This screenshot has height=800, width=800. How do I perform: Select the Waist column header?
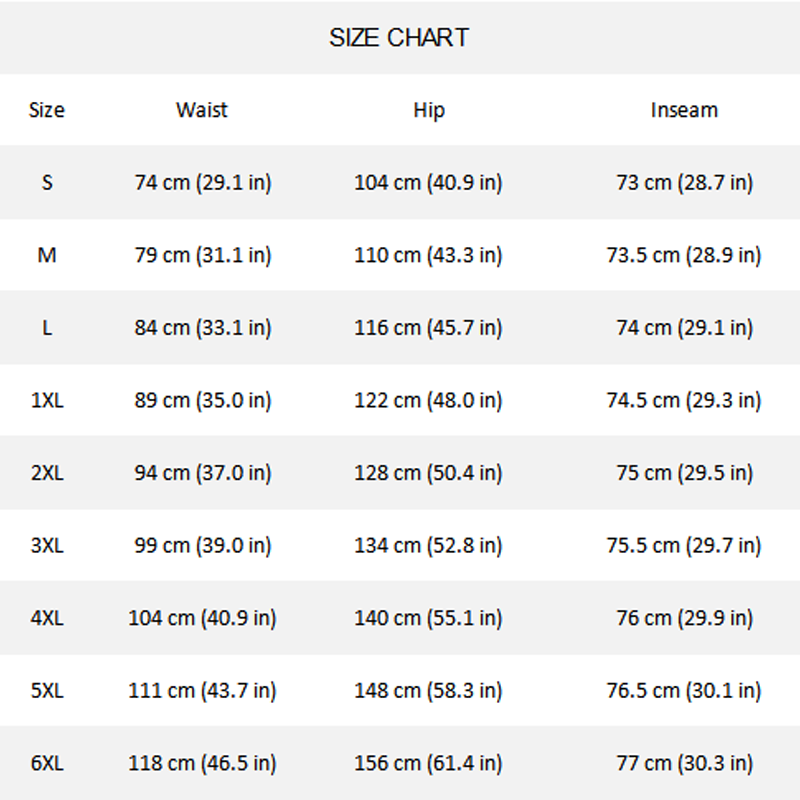tap(202, 110)
